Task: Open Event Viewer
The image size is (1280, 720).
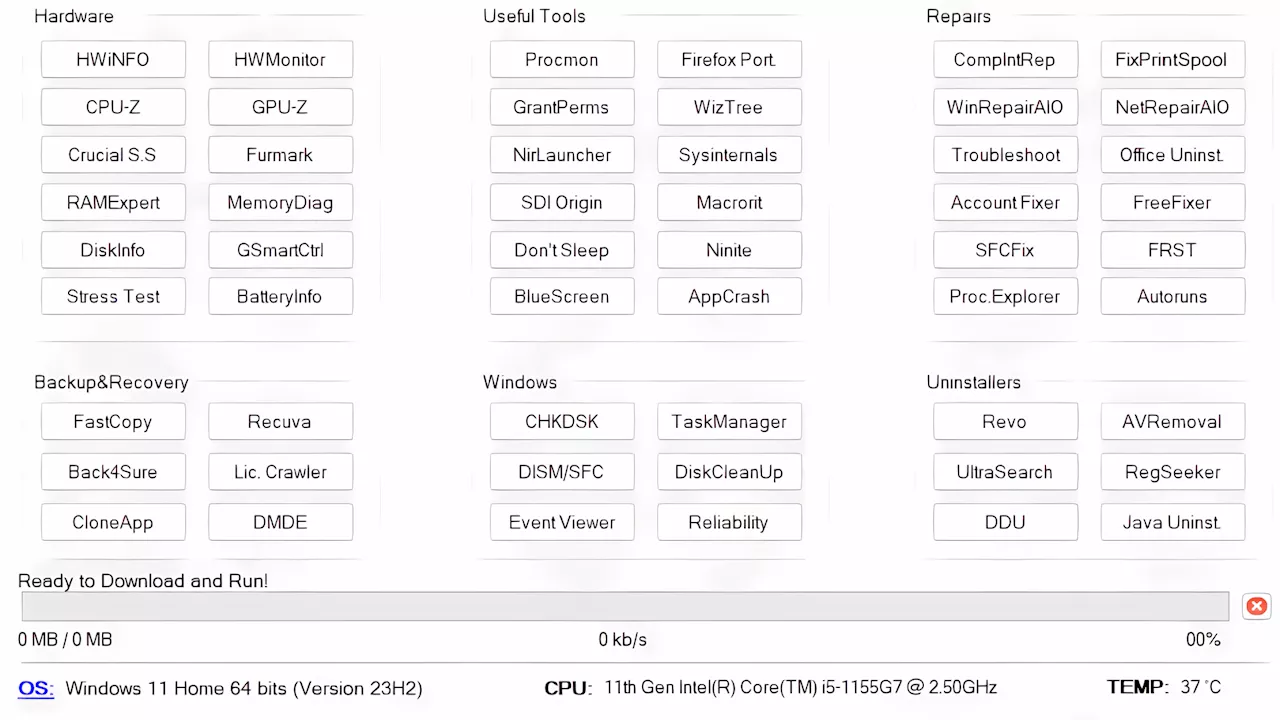Action: point(562,522)
